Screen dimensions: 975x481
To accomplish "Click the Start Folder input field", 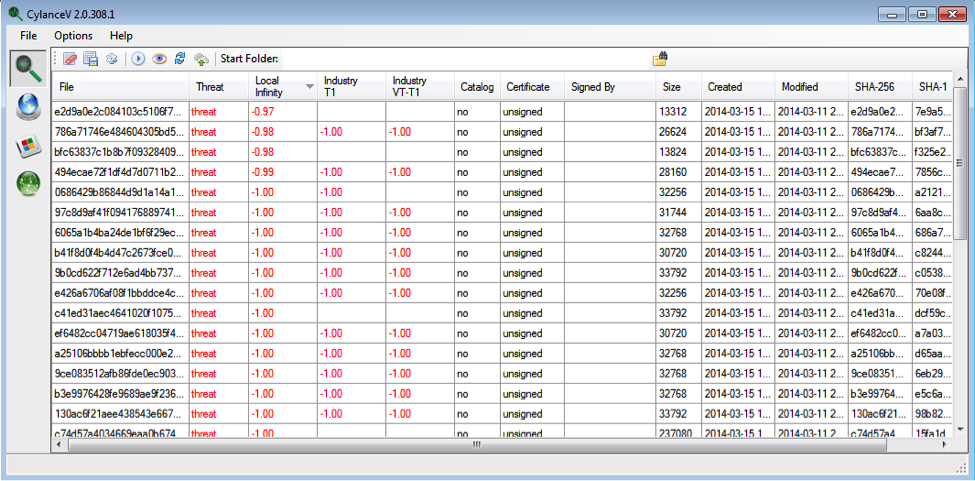I will [x=465, y=59].
